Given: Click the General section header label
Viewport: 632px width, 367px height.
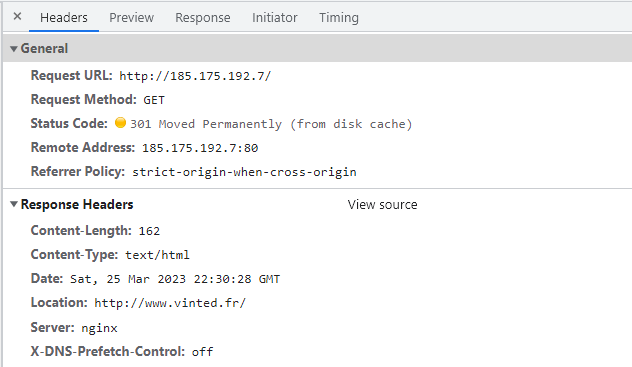Looking at the screenshot, I should [x=44, y=49].
